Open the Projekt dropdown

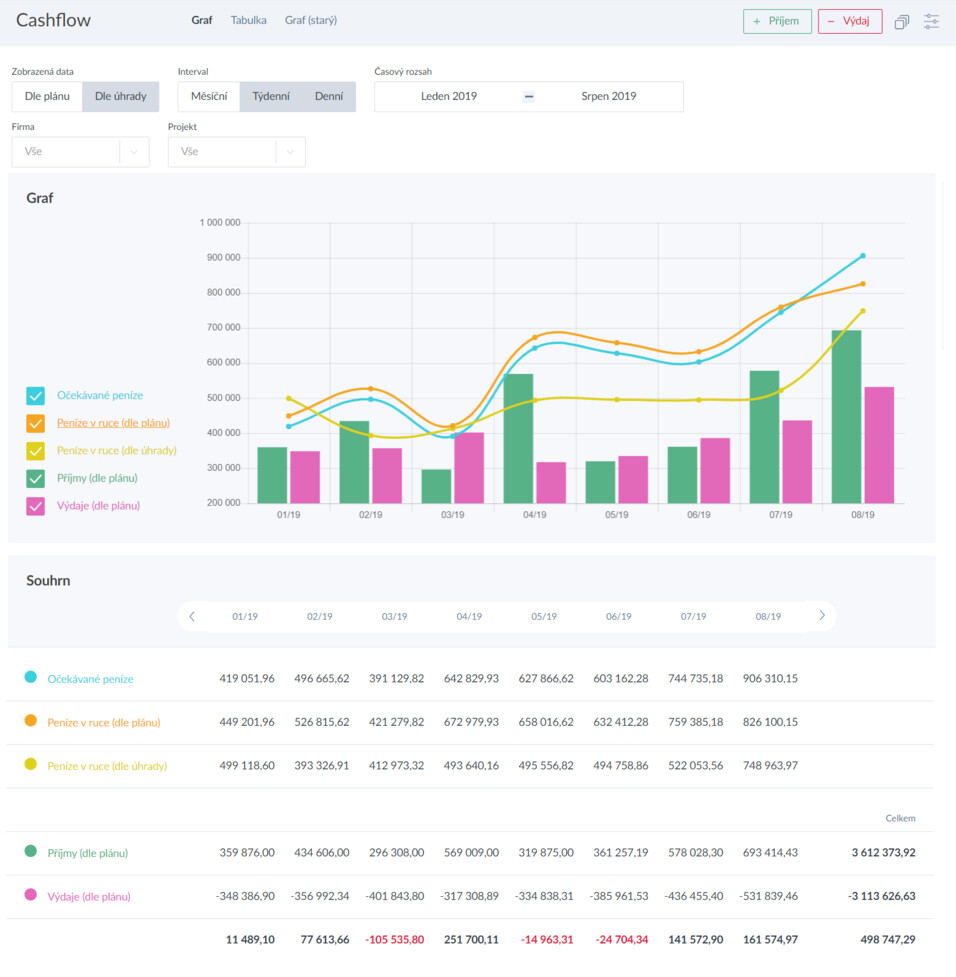[x=236, y=152]
